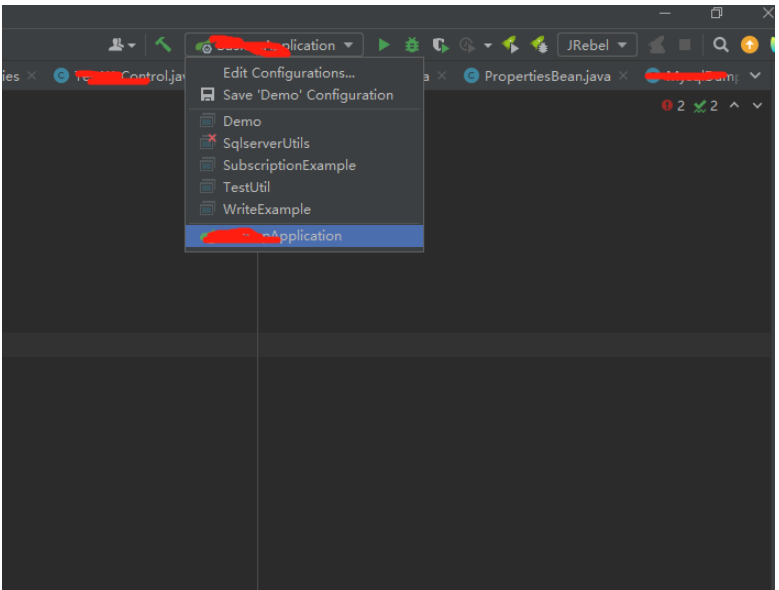This screenshot has width=779, height=590.
Task: Start debugging with the green bug icon
Action: pos(412,45)
